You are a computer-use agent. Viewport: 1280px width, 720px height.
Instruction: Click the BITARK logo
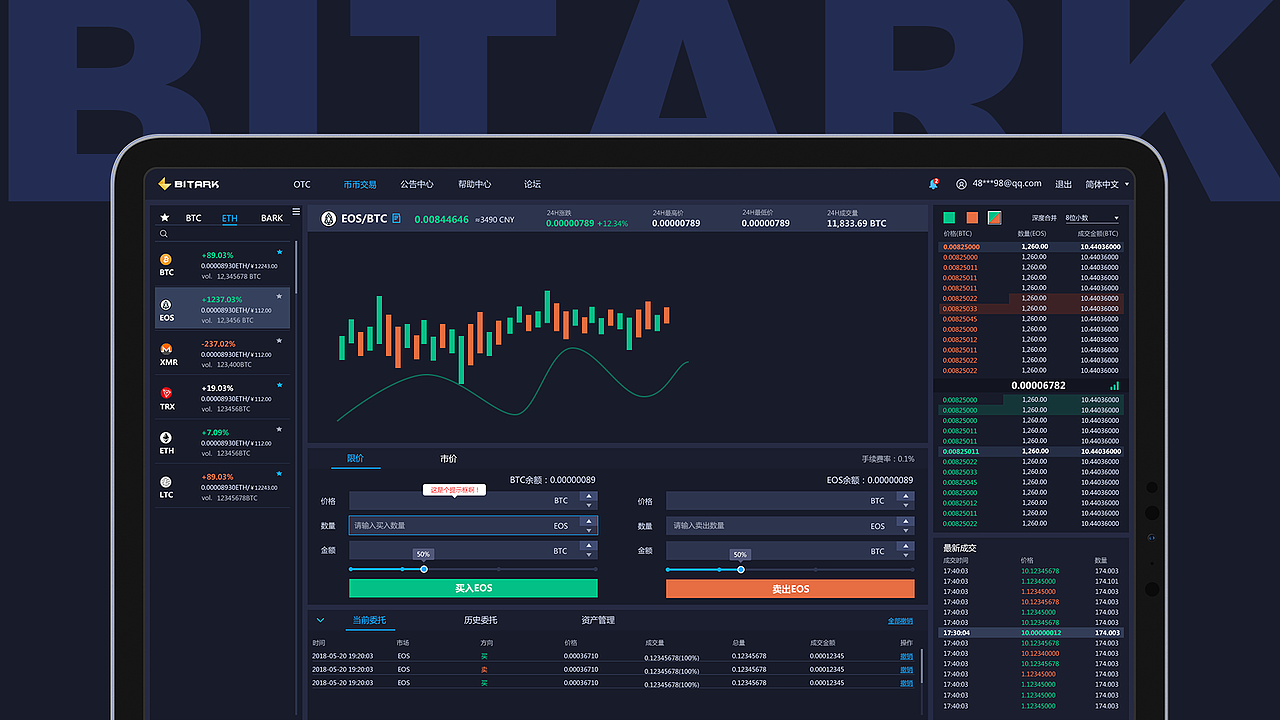(x=189, y=184)
